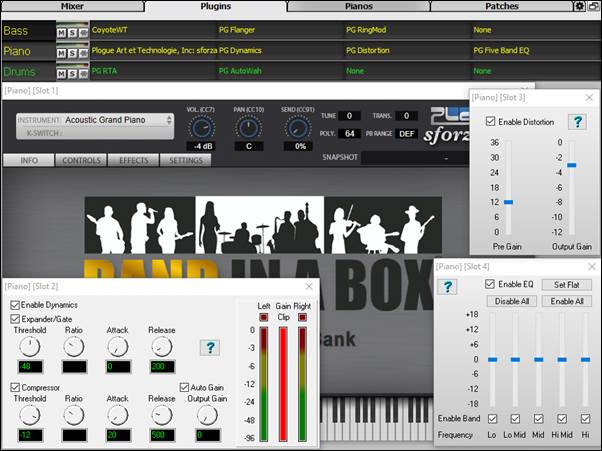Open Bass PG Flanger plugin slot
The height and width of the screenshot is (451, 602).
tap(280, 30)
